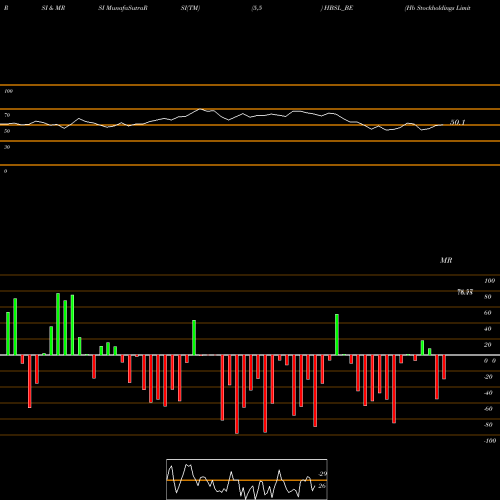
Task: Click the '70' level label on RSI axis
Action: click(7, 115)
